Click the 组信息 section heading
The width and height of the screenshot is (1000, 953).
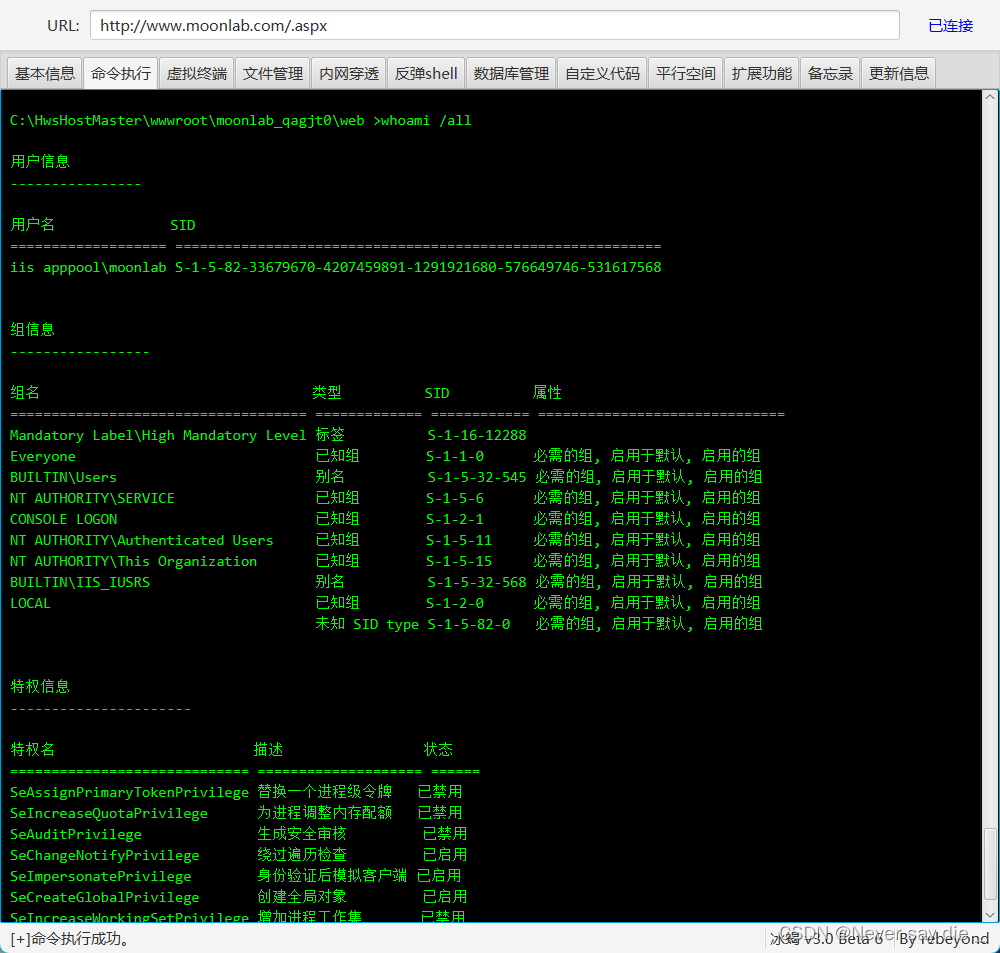pos(33,329)
